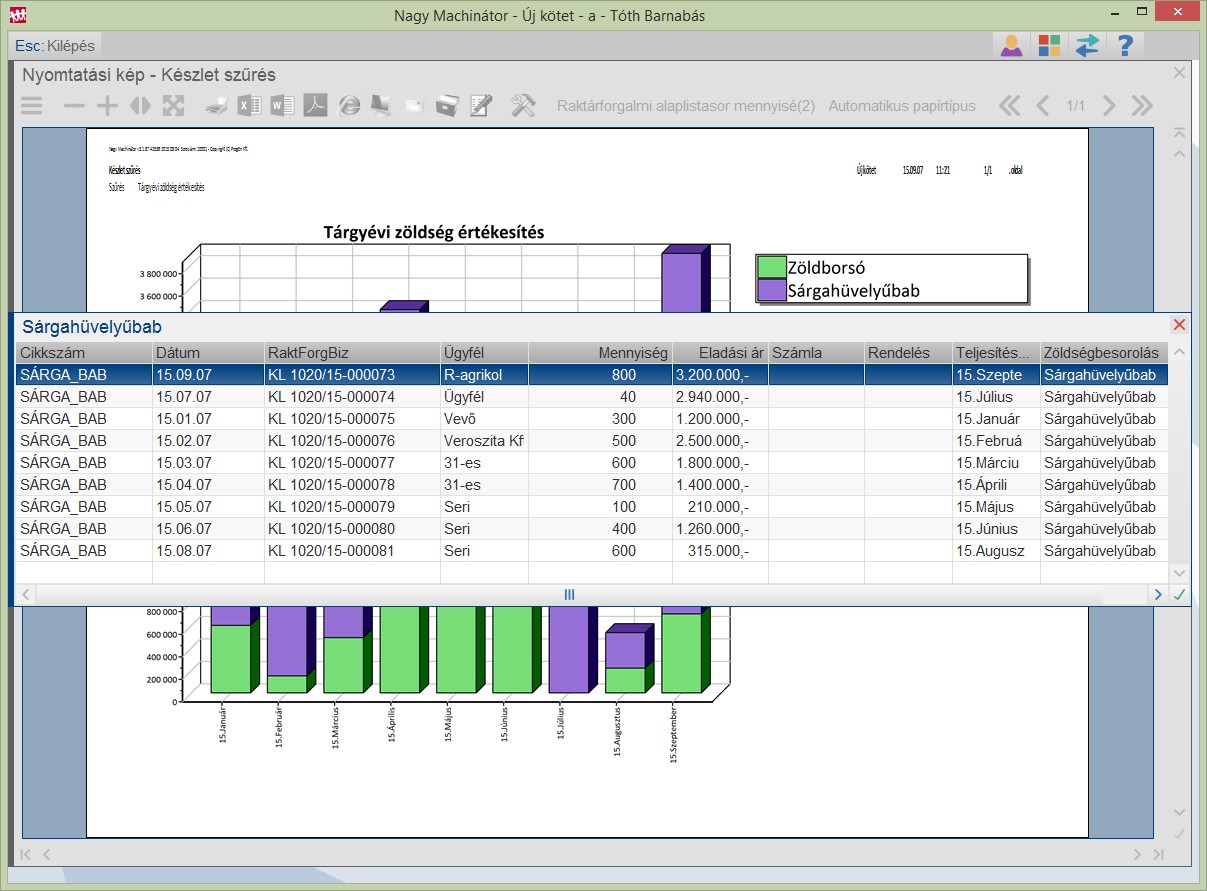
Task: Click Automatikus papírtípus paper type option
Action: (x=901, y=106)
